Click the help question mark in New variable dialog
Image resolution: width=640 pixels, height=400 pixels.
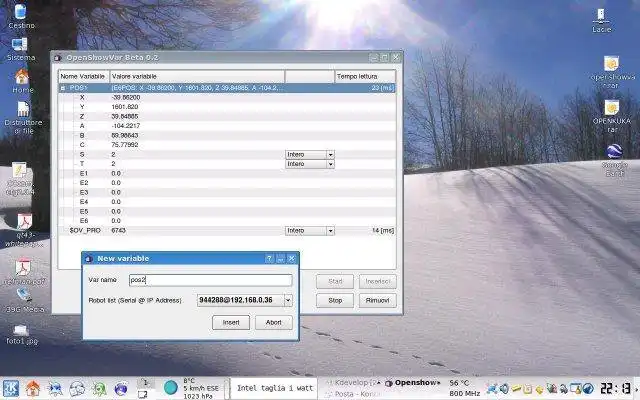pyautogui.click(x=269, y=258)
